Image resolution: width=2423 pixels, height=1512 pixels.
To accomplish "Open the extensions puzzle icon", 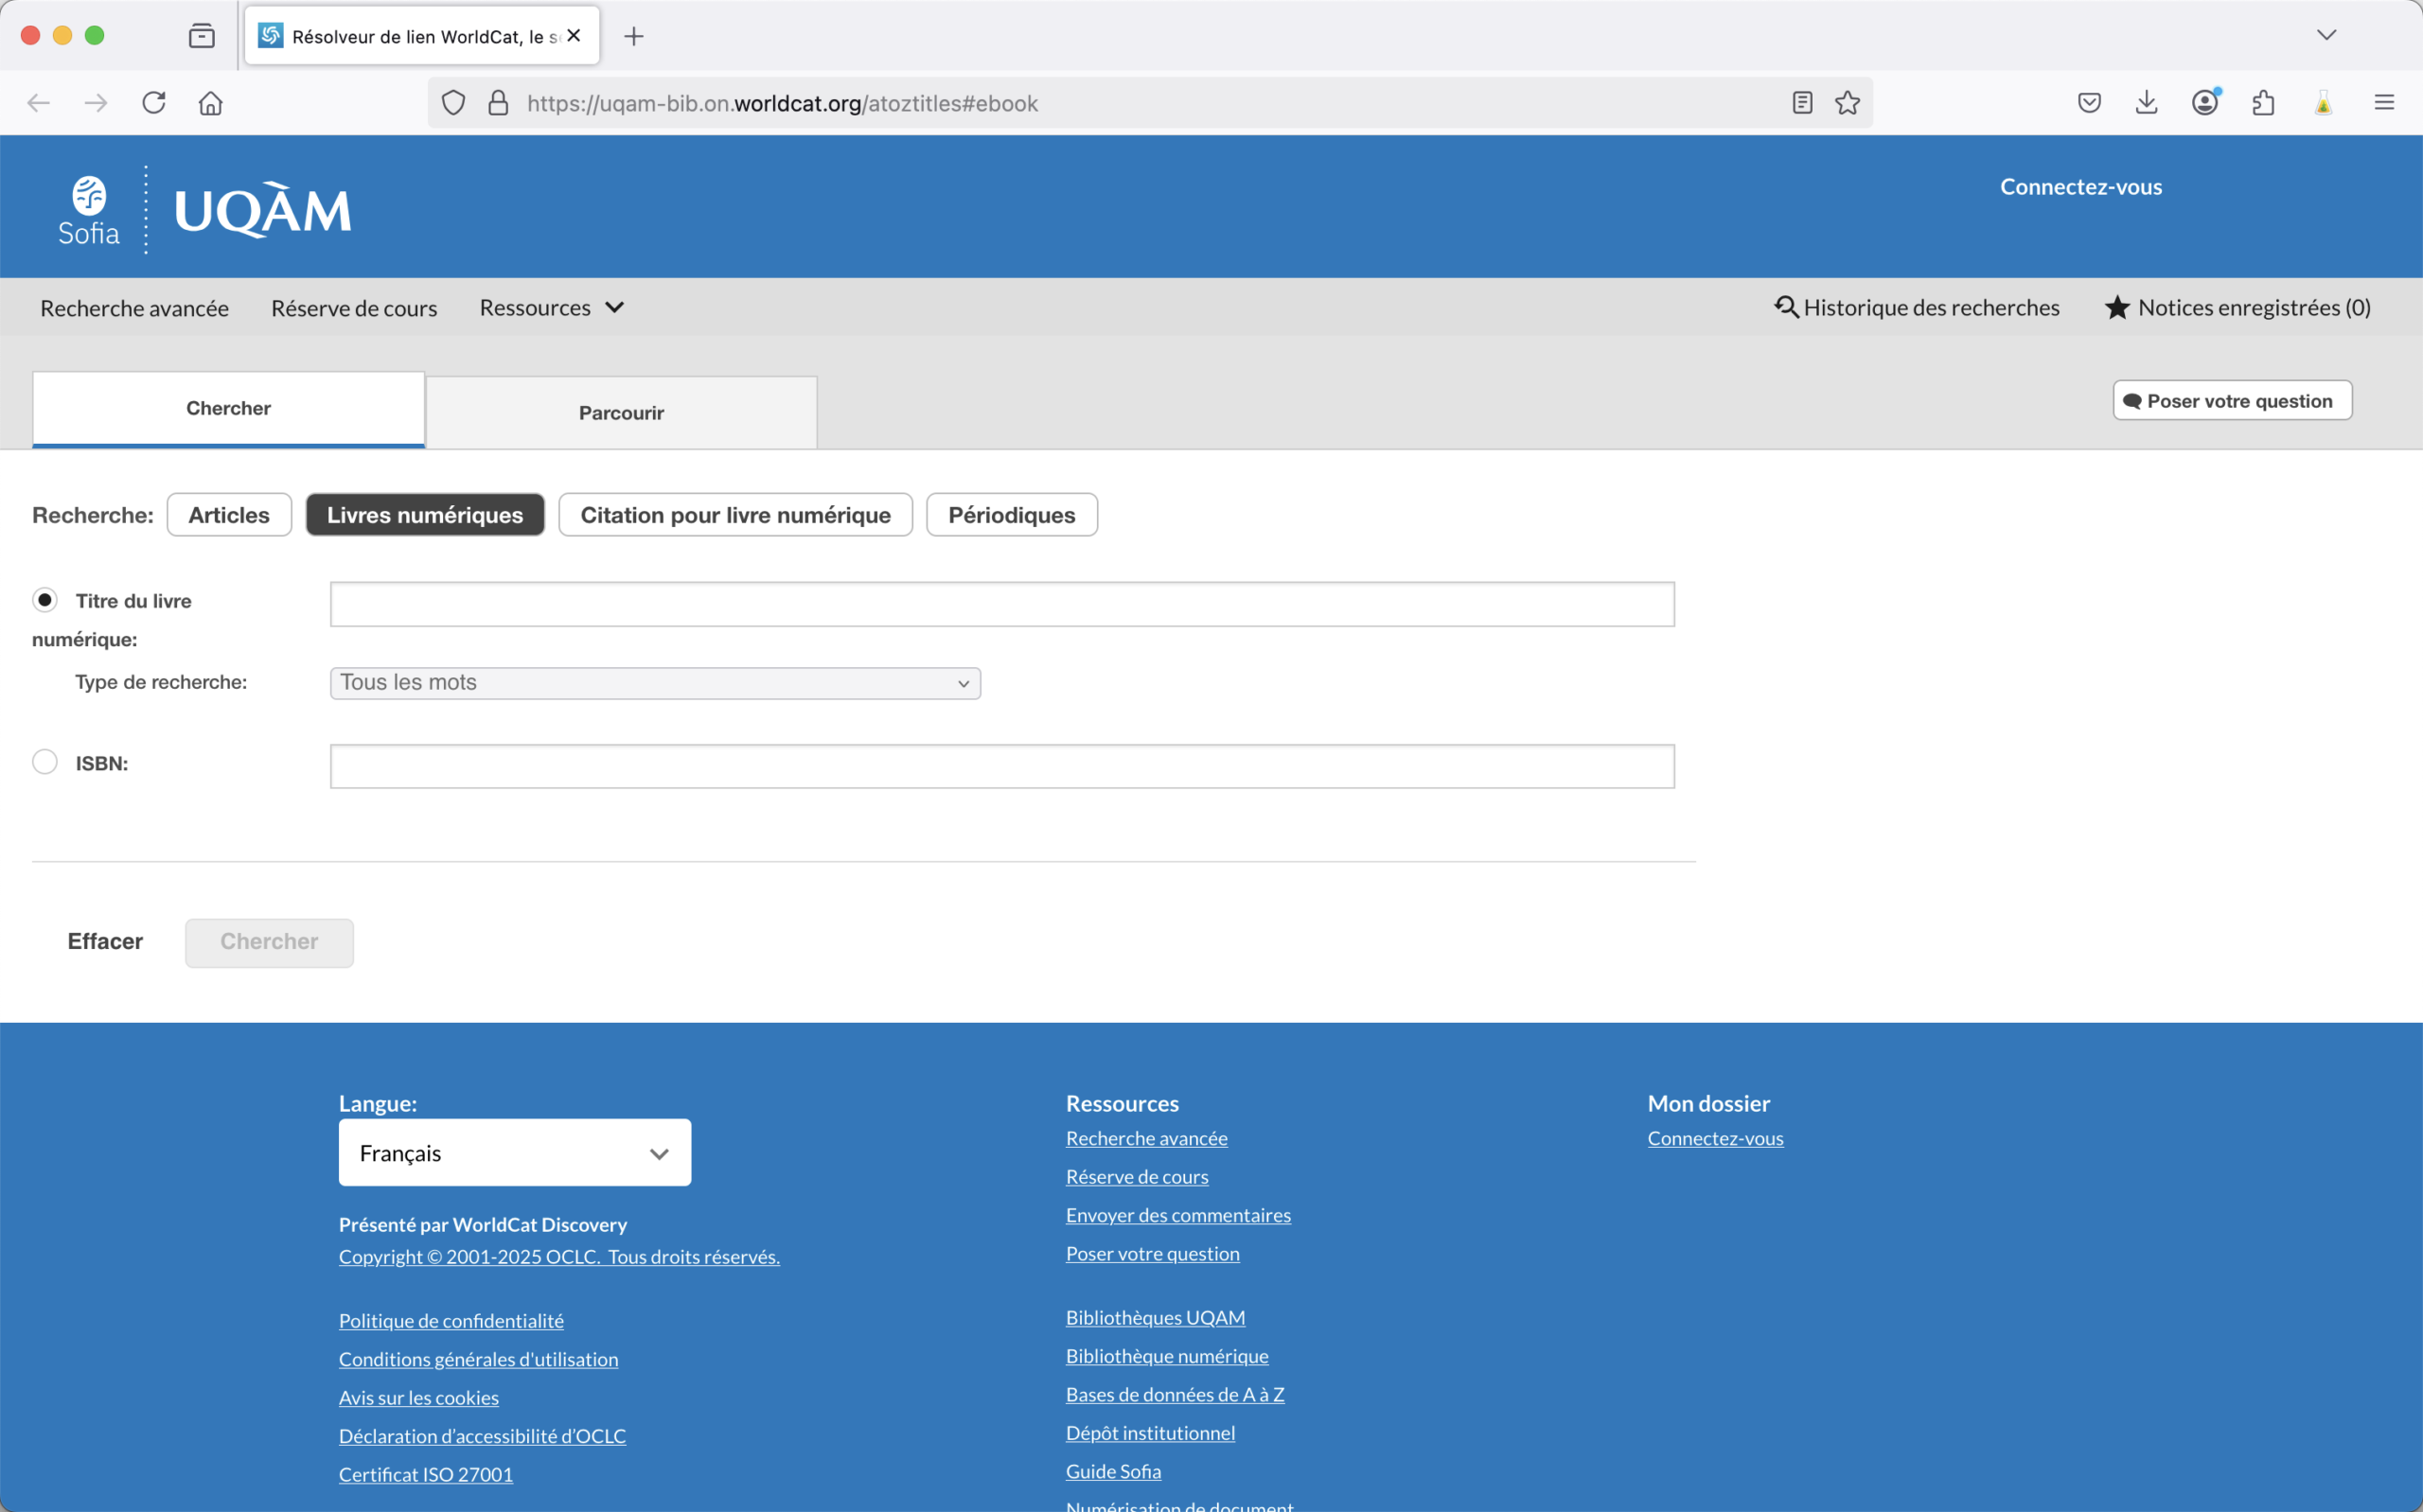I will coord(2264,103).
